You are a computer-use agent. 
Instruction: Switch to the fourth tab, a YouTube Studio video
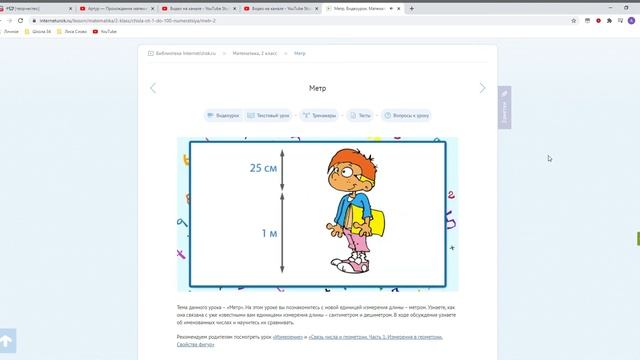pyautogui.click(x=281, y=9)
